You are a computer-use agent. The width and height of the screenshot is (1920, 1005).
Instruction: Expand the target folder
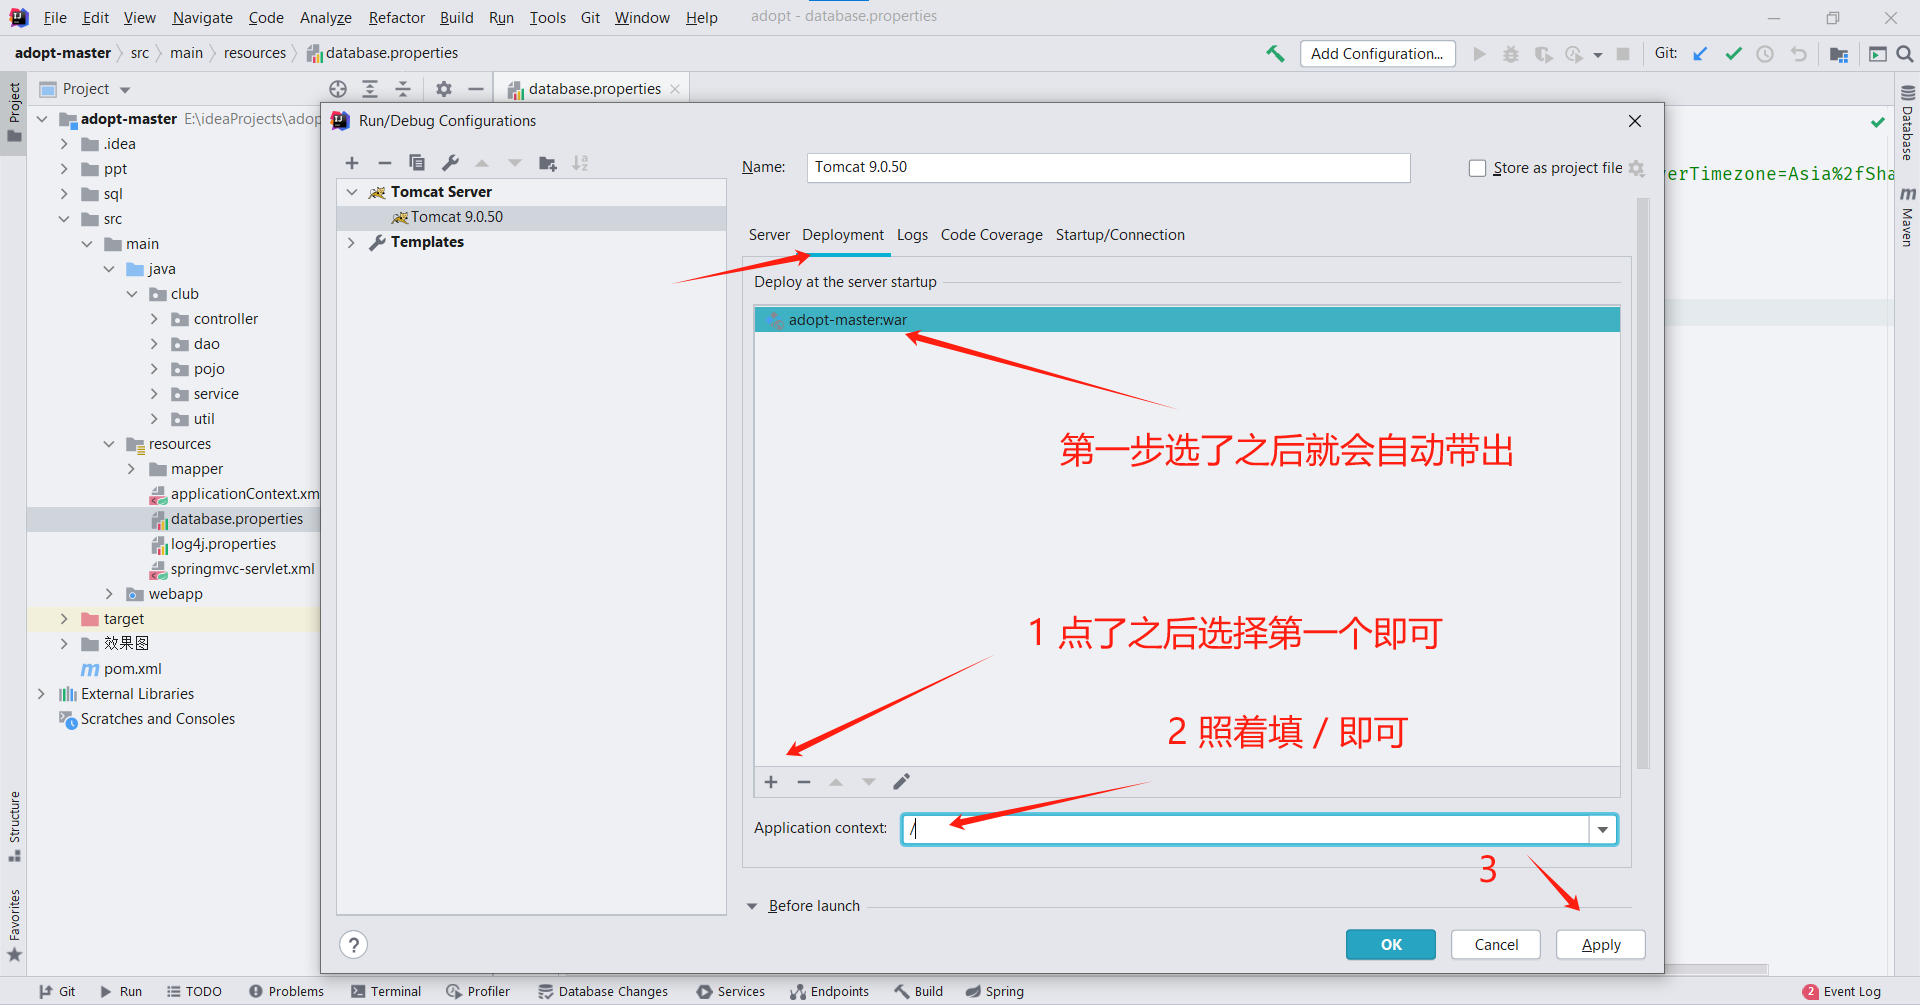pyautogui.click(x=64, y=619)
